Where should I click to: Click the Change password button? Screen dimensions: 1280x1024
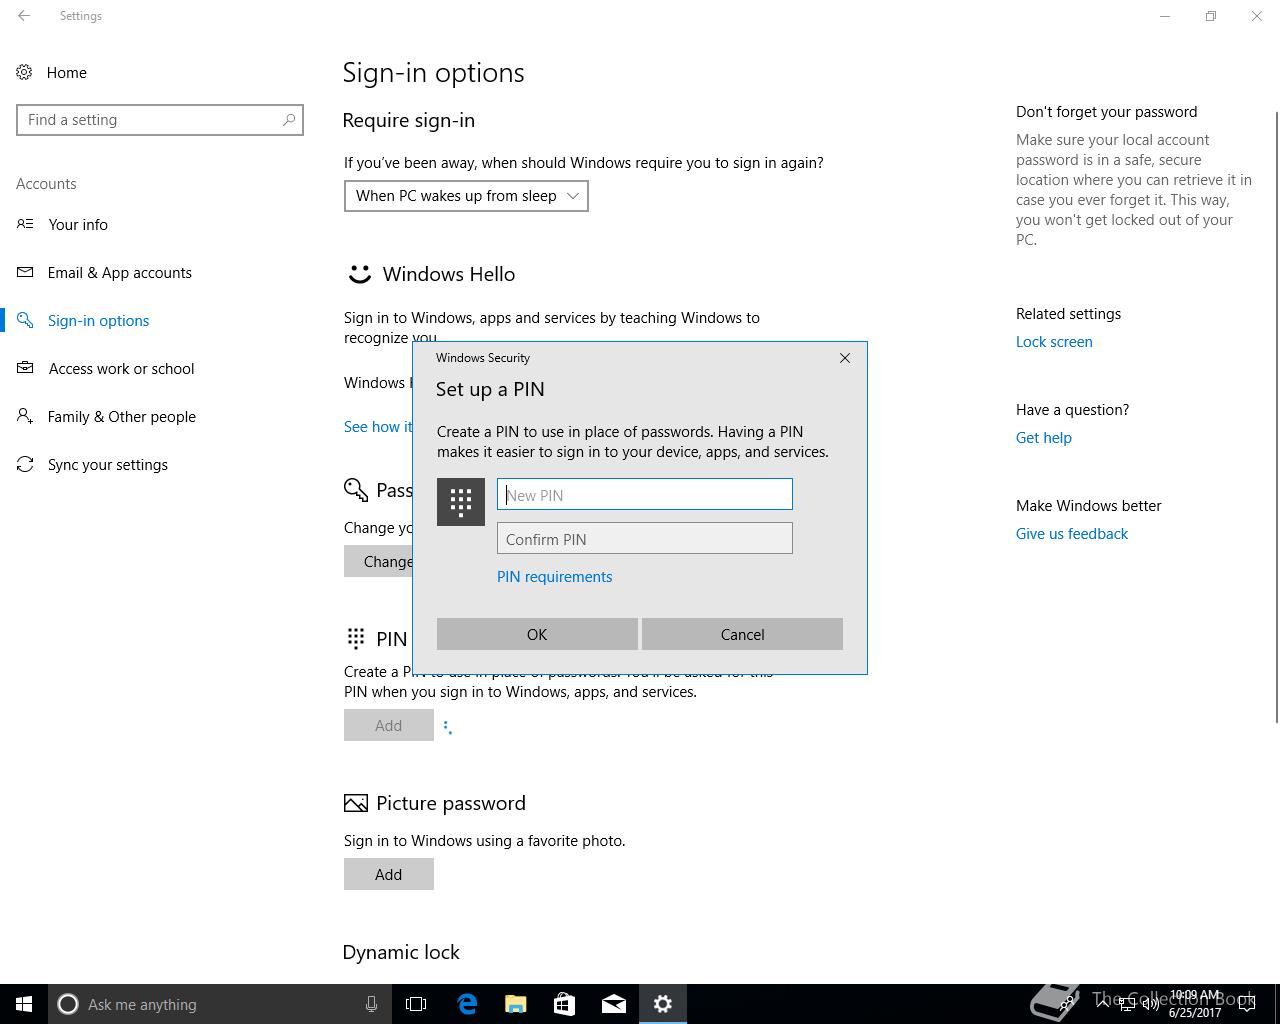point(379,561)
